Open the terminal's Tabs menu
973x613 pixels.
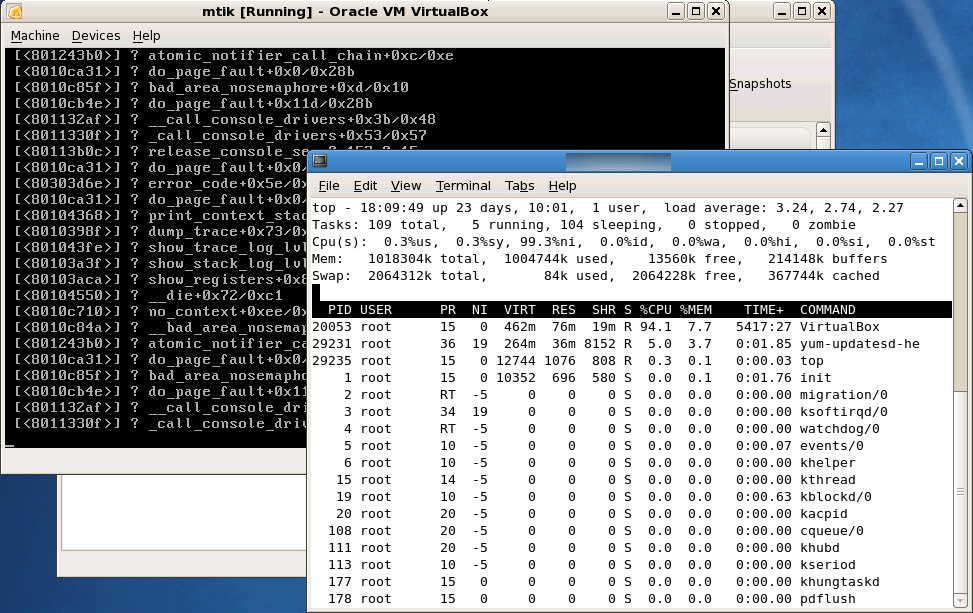click(x=519, y=186)
